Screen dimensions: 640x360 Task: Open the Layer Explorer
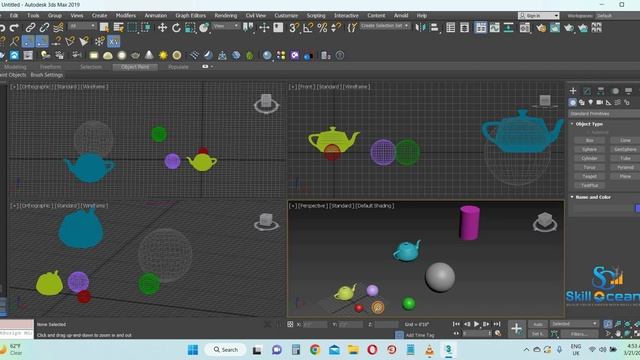(x=464, y=28)
